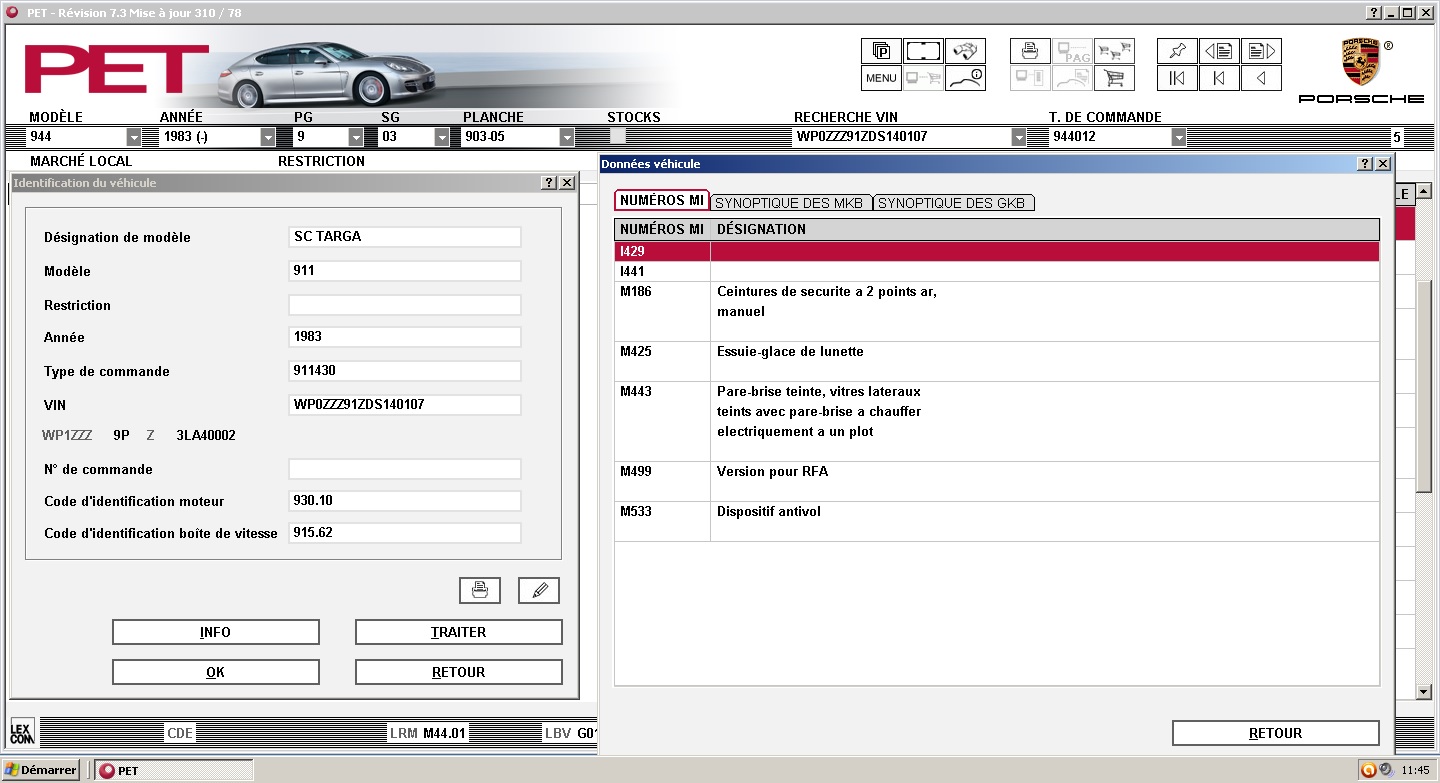Click the Désignation de modèle field
This screenshot has height=783, width=1440.
(x=405, y=237)
